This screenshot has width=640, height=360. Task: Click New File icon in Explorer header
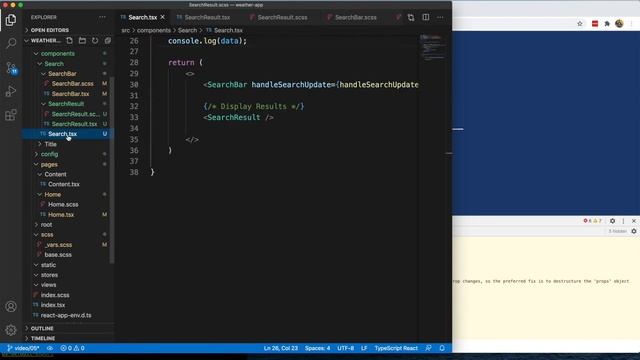point(69,40)
